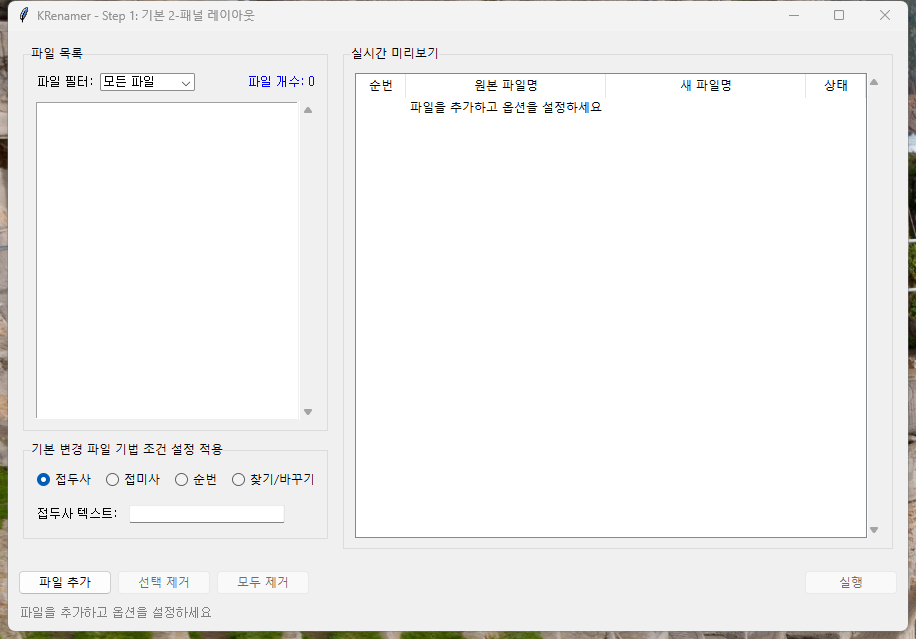
Task: Click the 파일 추가 button
Action: tap(64, 582)
